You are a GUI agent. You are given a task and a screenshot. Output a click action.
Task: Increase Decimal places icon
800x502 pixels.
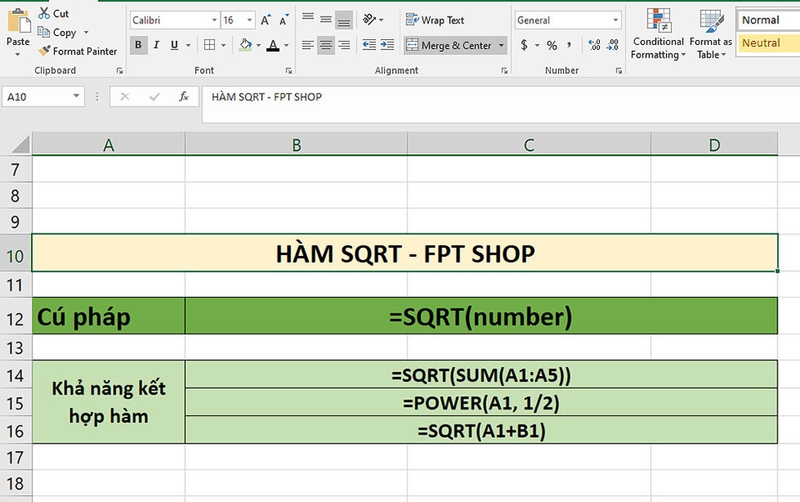594,45
